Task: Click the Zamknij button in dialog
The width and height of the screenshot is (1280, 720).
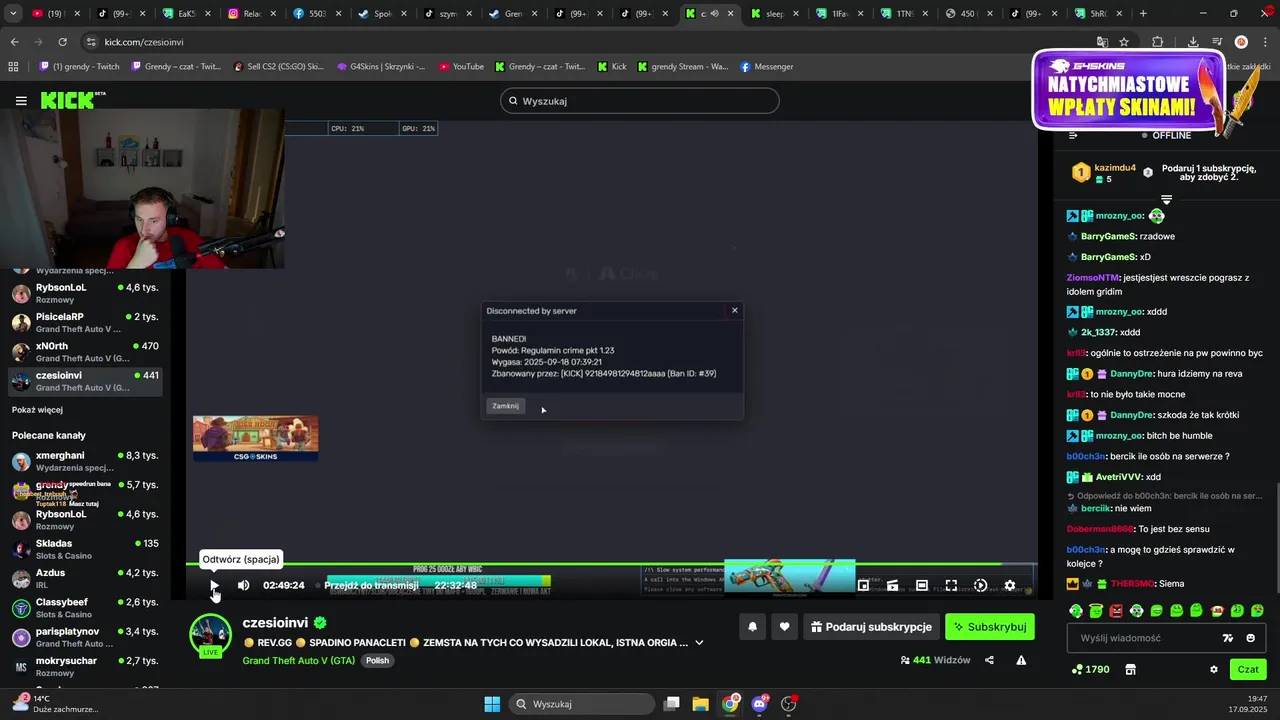Action: 505,406
